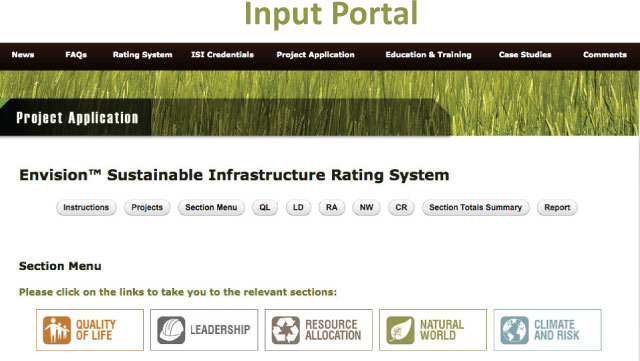Open Rating System navigation item
This screenshot has width=640, height=361.
tap(142, 55)
